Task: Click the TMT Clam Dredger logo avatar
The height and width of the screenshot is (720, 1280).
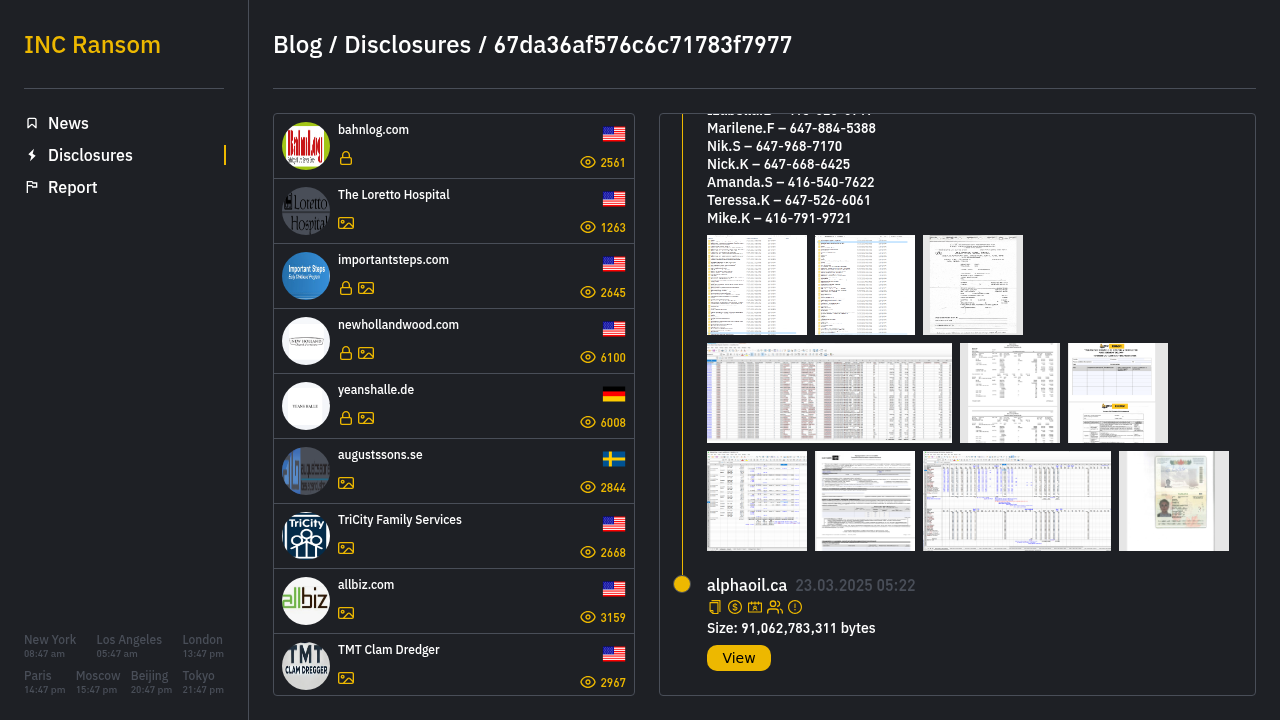Action: tap(306, 666)
